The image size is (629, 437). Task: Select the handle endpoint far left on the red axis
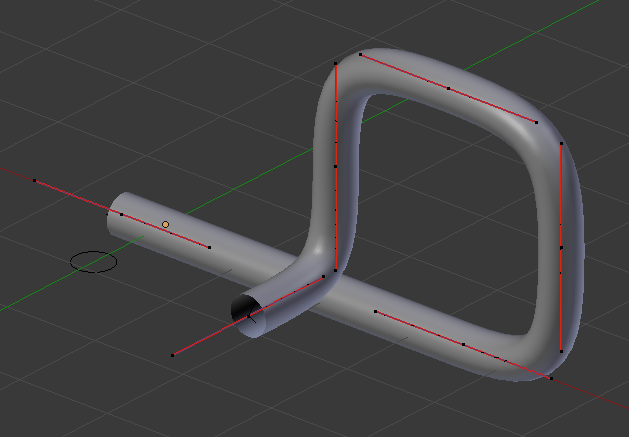coord(34,181)
